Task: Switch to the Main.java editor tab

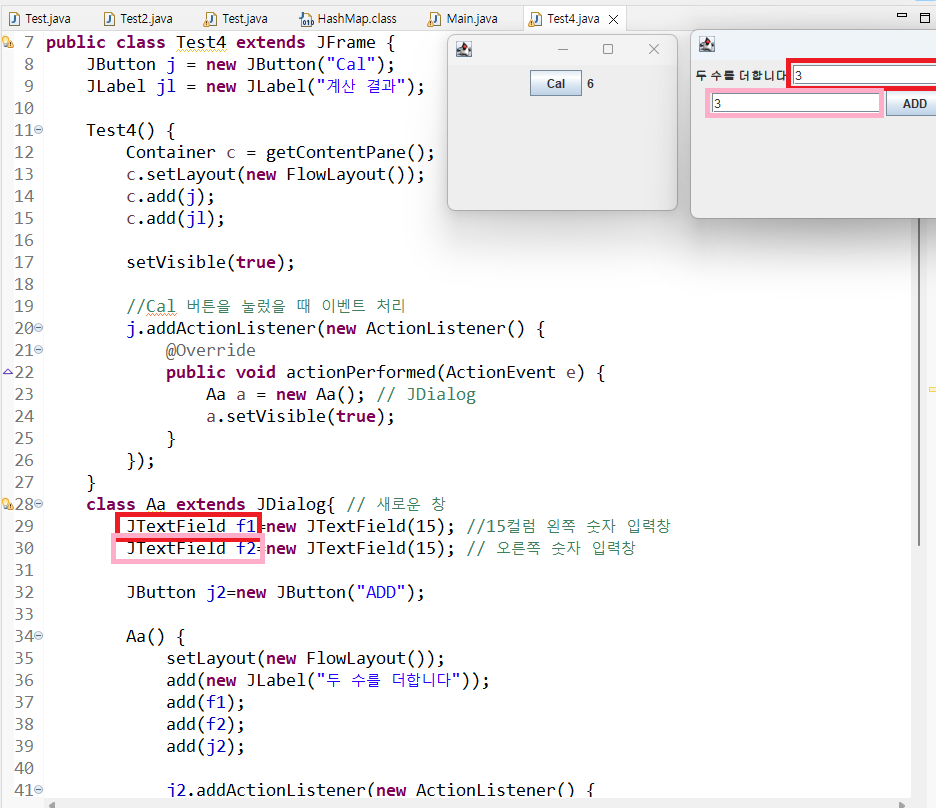Action: (463, 19)
